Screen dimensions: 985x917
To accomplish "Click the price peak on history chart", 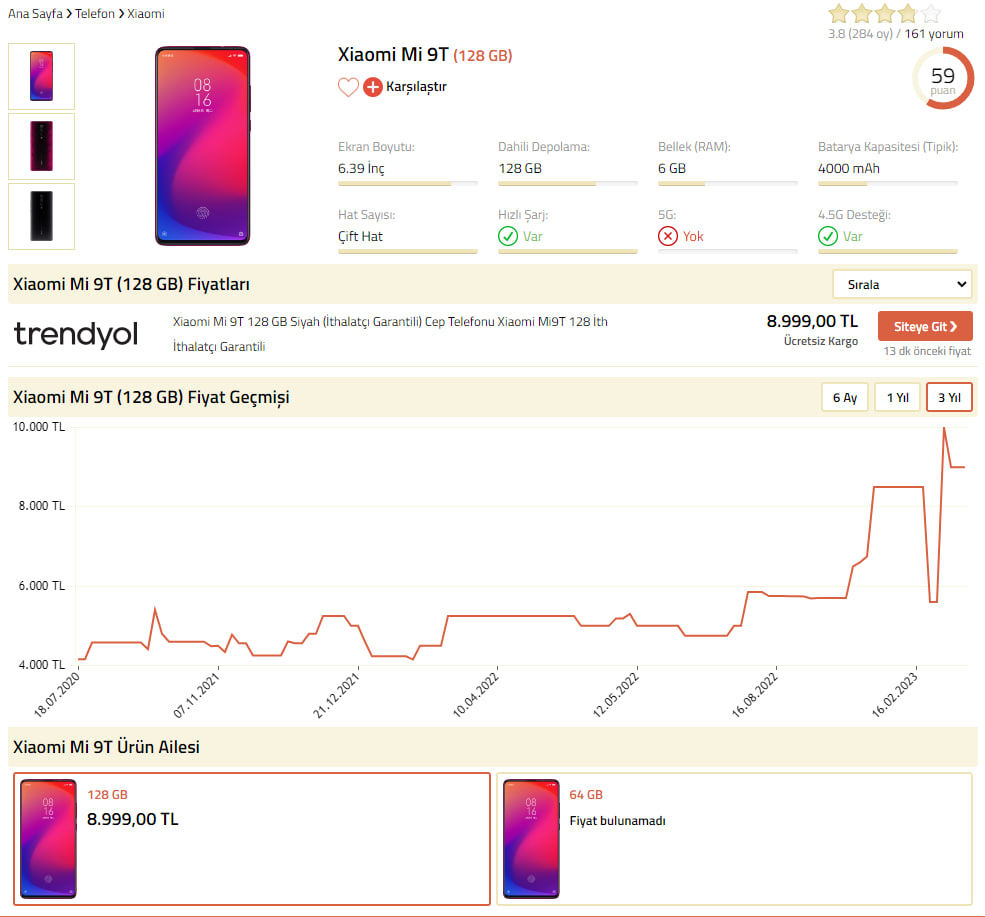I will pyautogui.click(x=944, y=429).
